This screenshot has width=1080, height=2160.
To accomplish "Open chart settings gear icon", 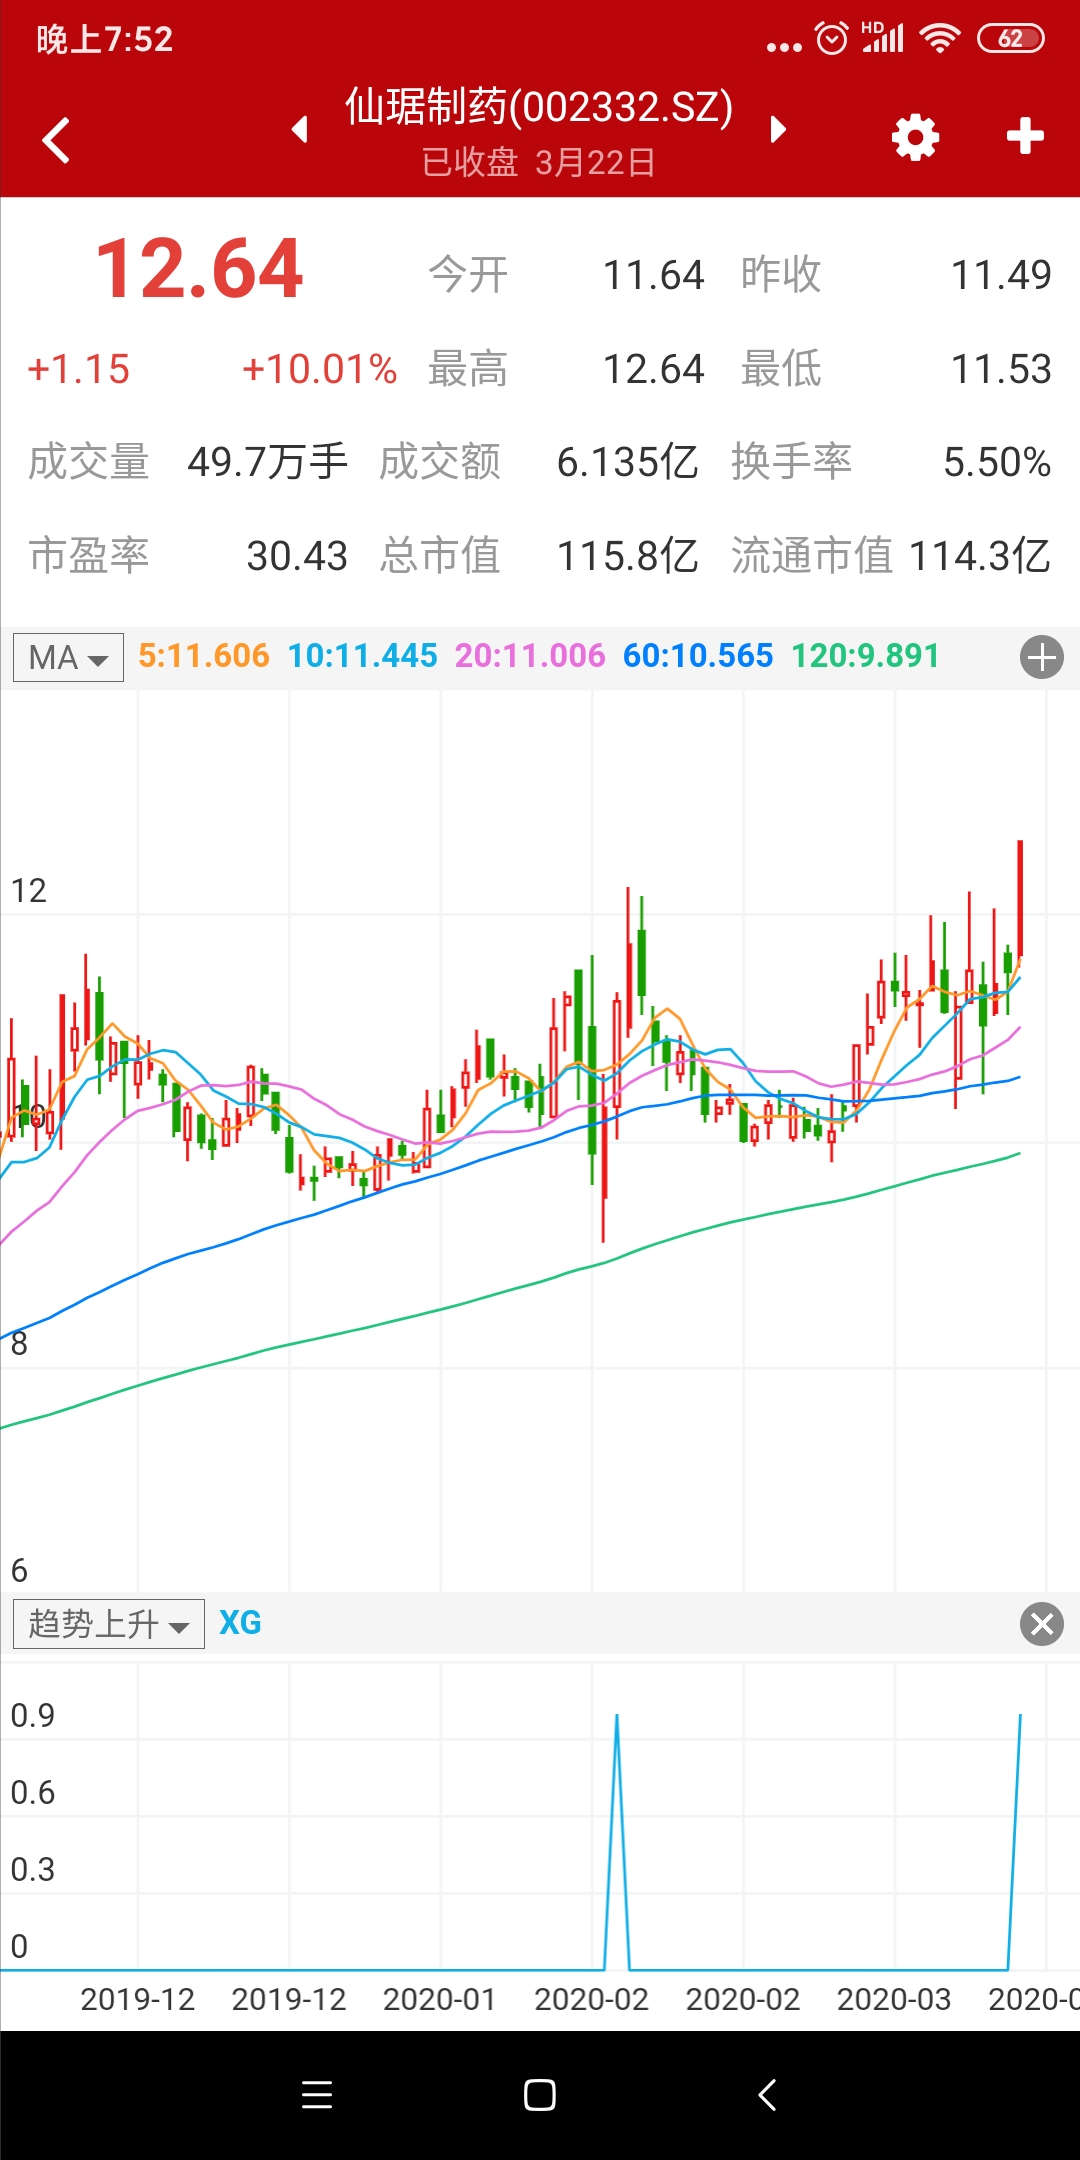I will [915, 137].
